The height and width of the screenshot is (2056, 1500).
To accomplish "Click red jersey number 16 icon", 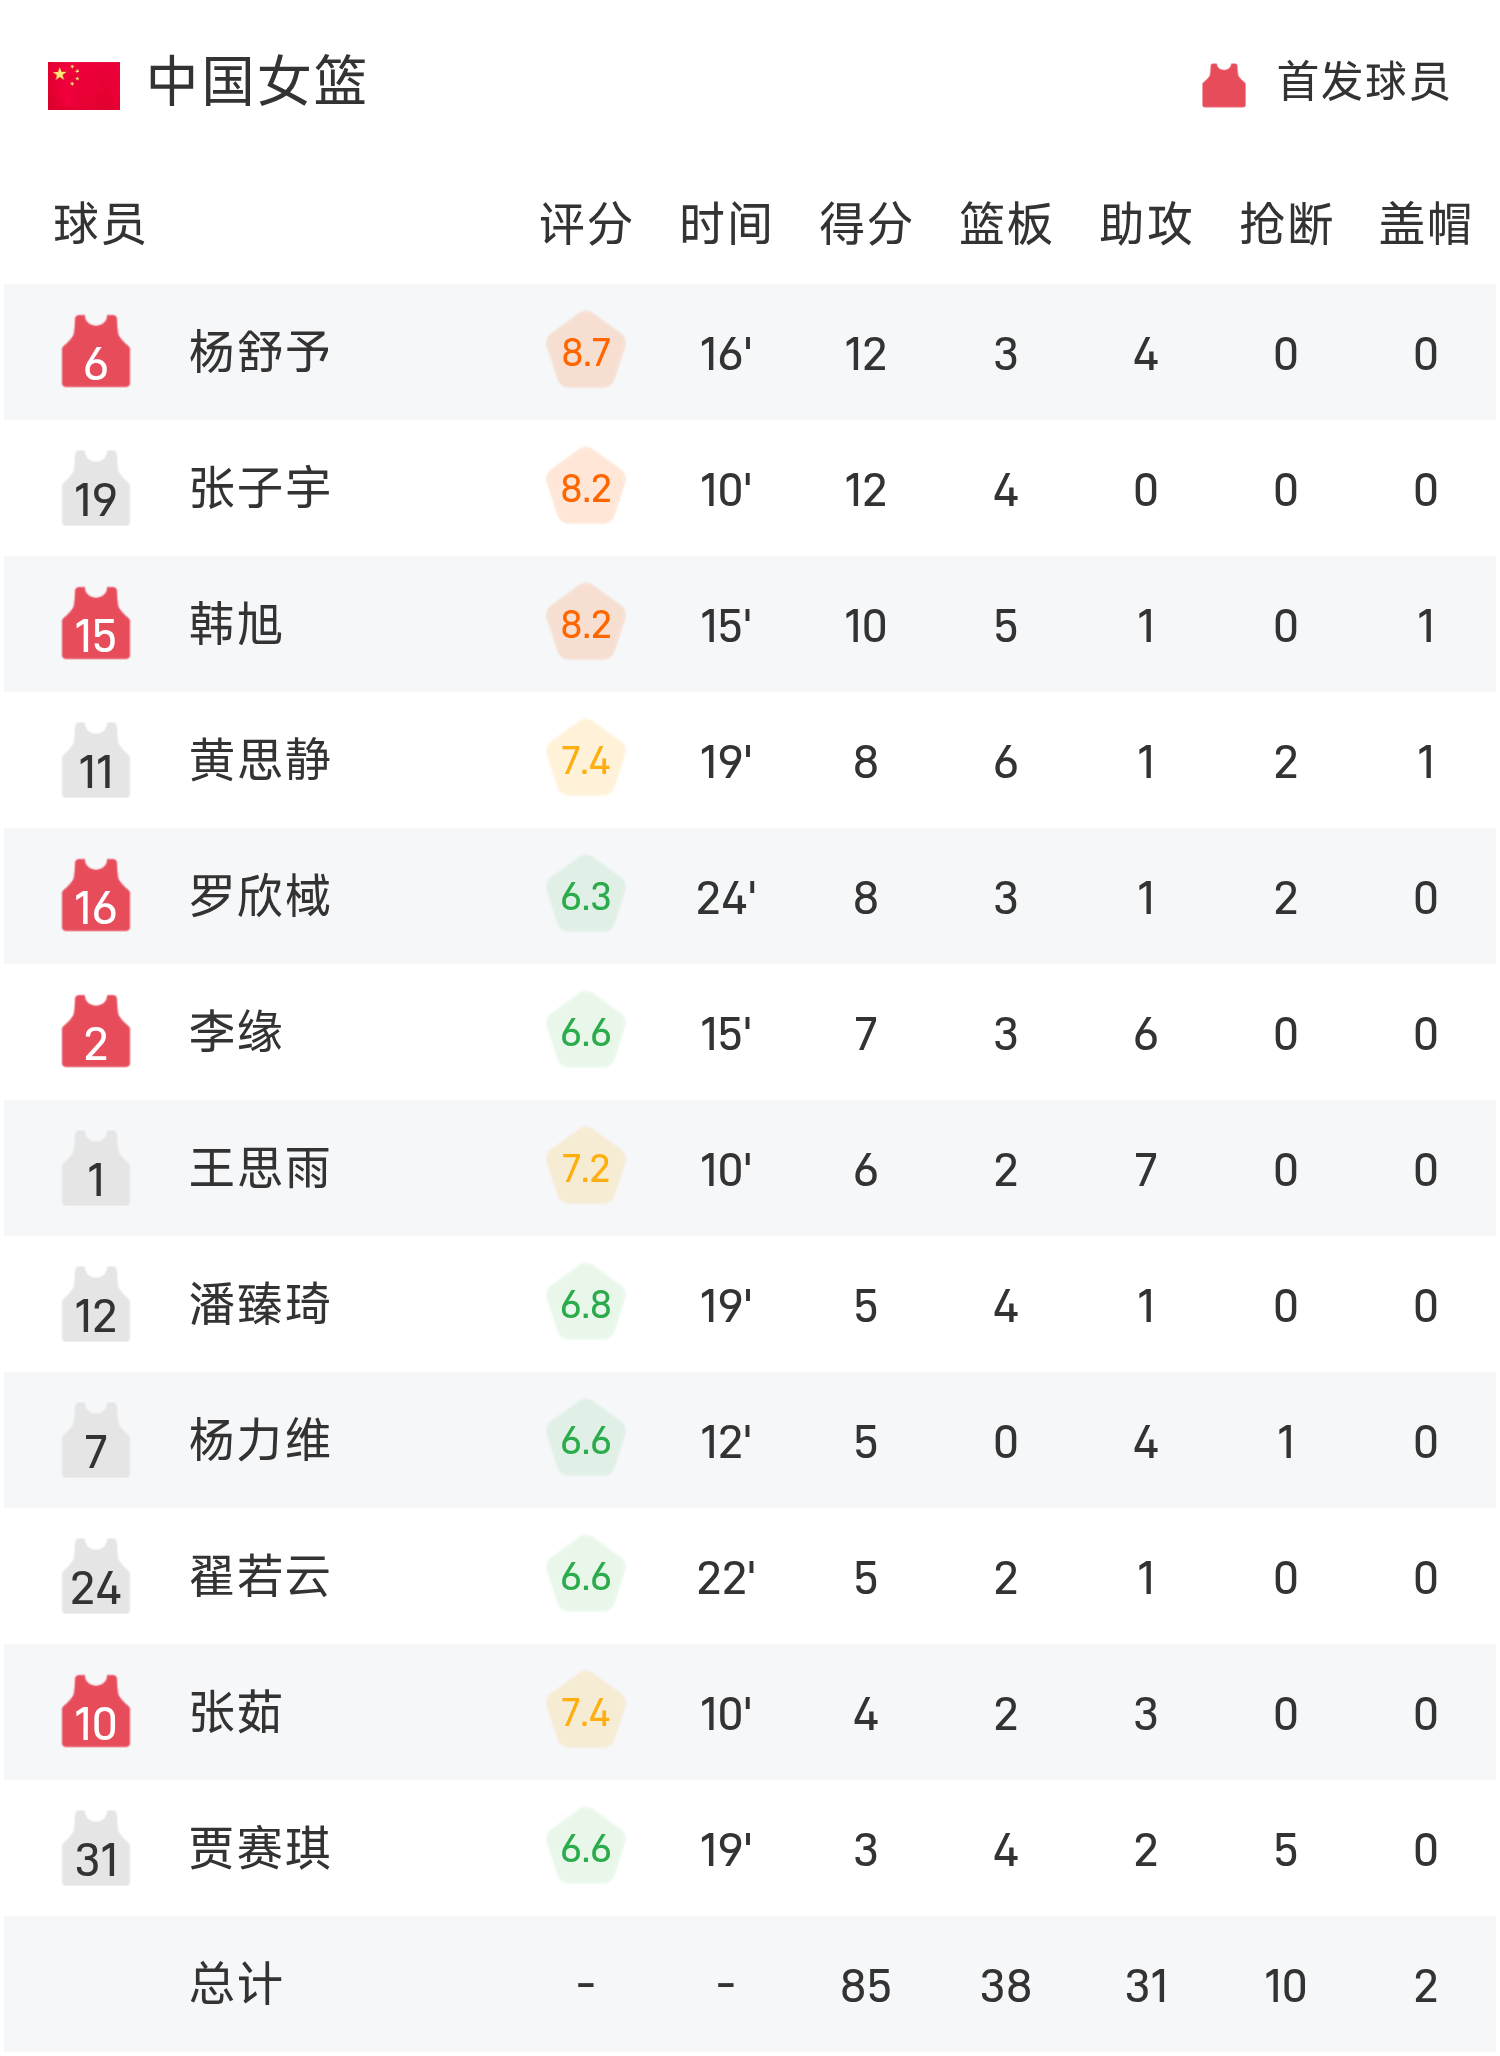I will pyautogui.click(x=96, y=896).
